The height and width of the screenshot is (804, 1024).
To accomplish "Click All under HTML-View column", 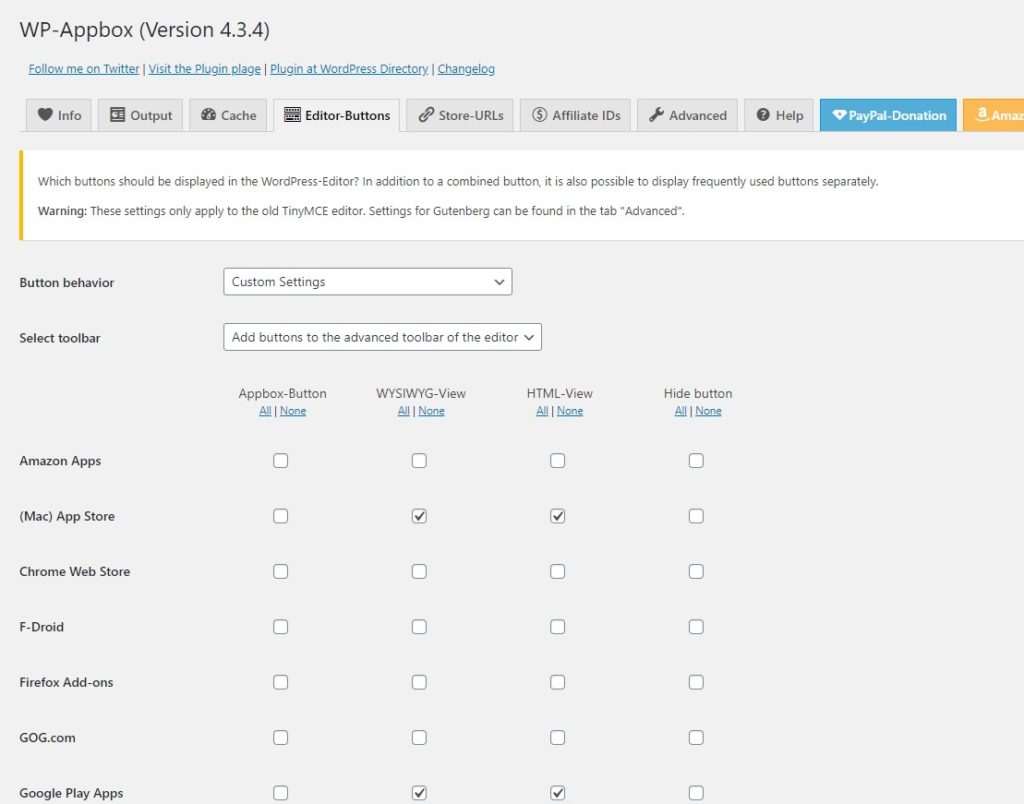I will point(542,411).
